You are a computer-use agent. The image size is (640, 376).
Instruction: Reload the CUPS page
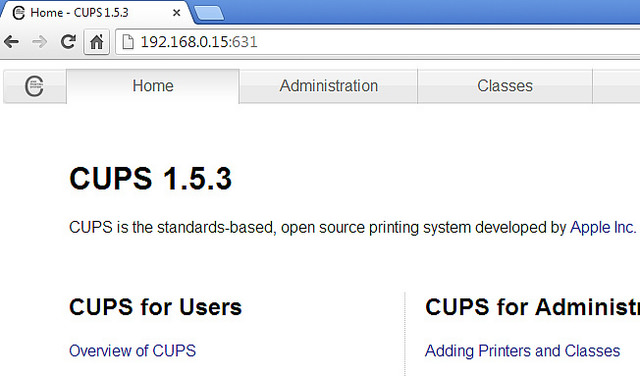68,42
